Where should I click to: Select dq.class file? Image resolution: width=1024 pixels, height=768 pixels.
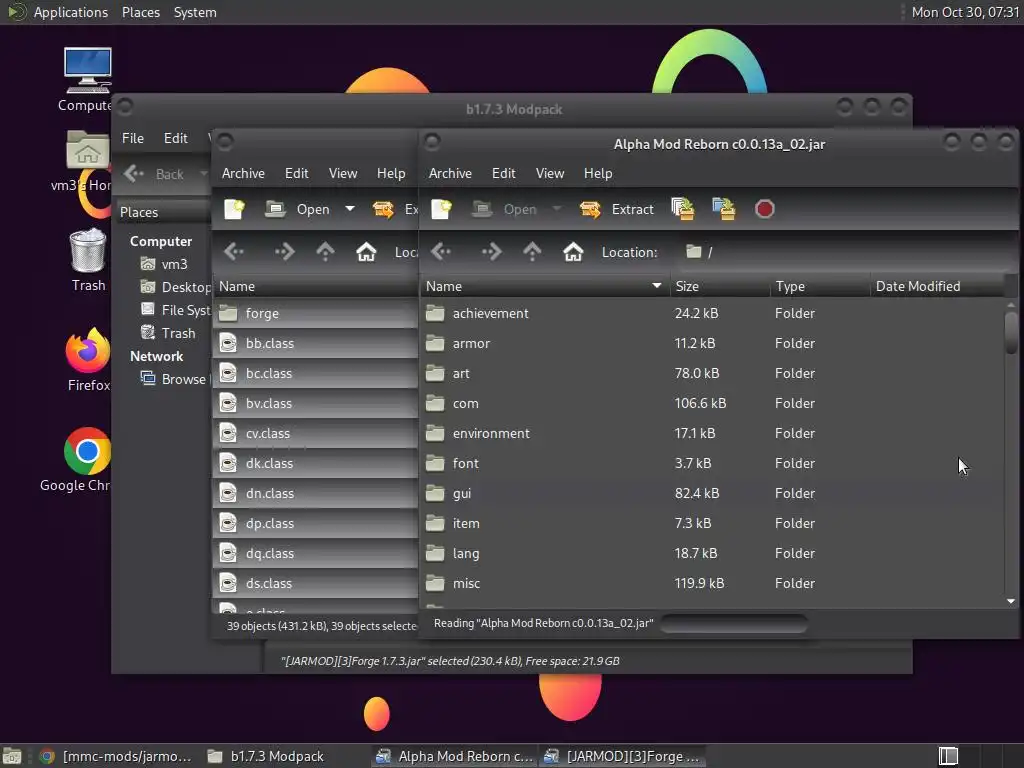click(315, 554)
